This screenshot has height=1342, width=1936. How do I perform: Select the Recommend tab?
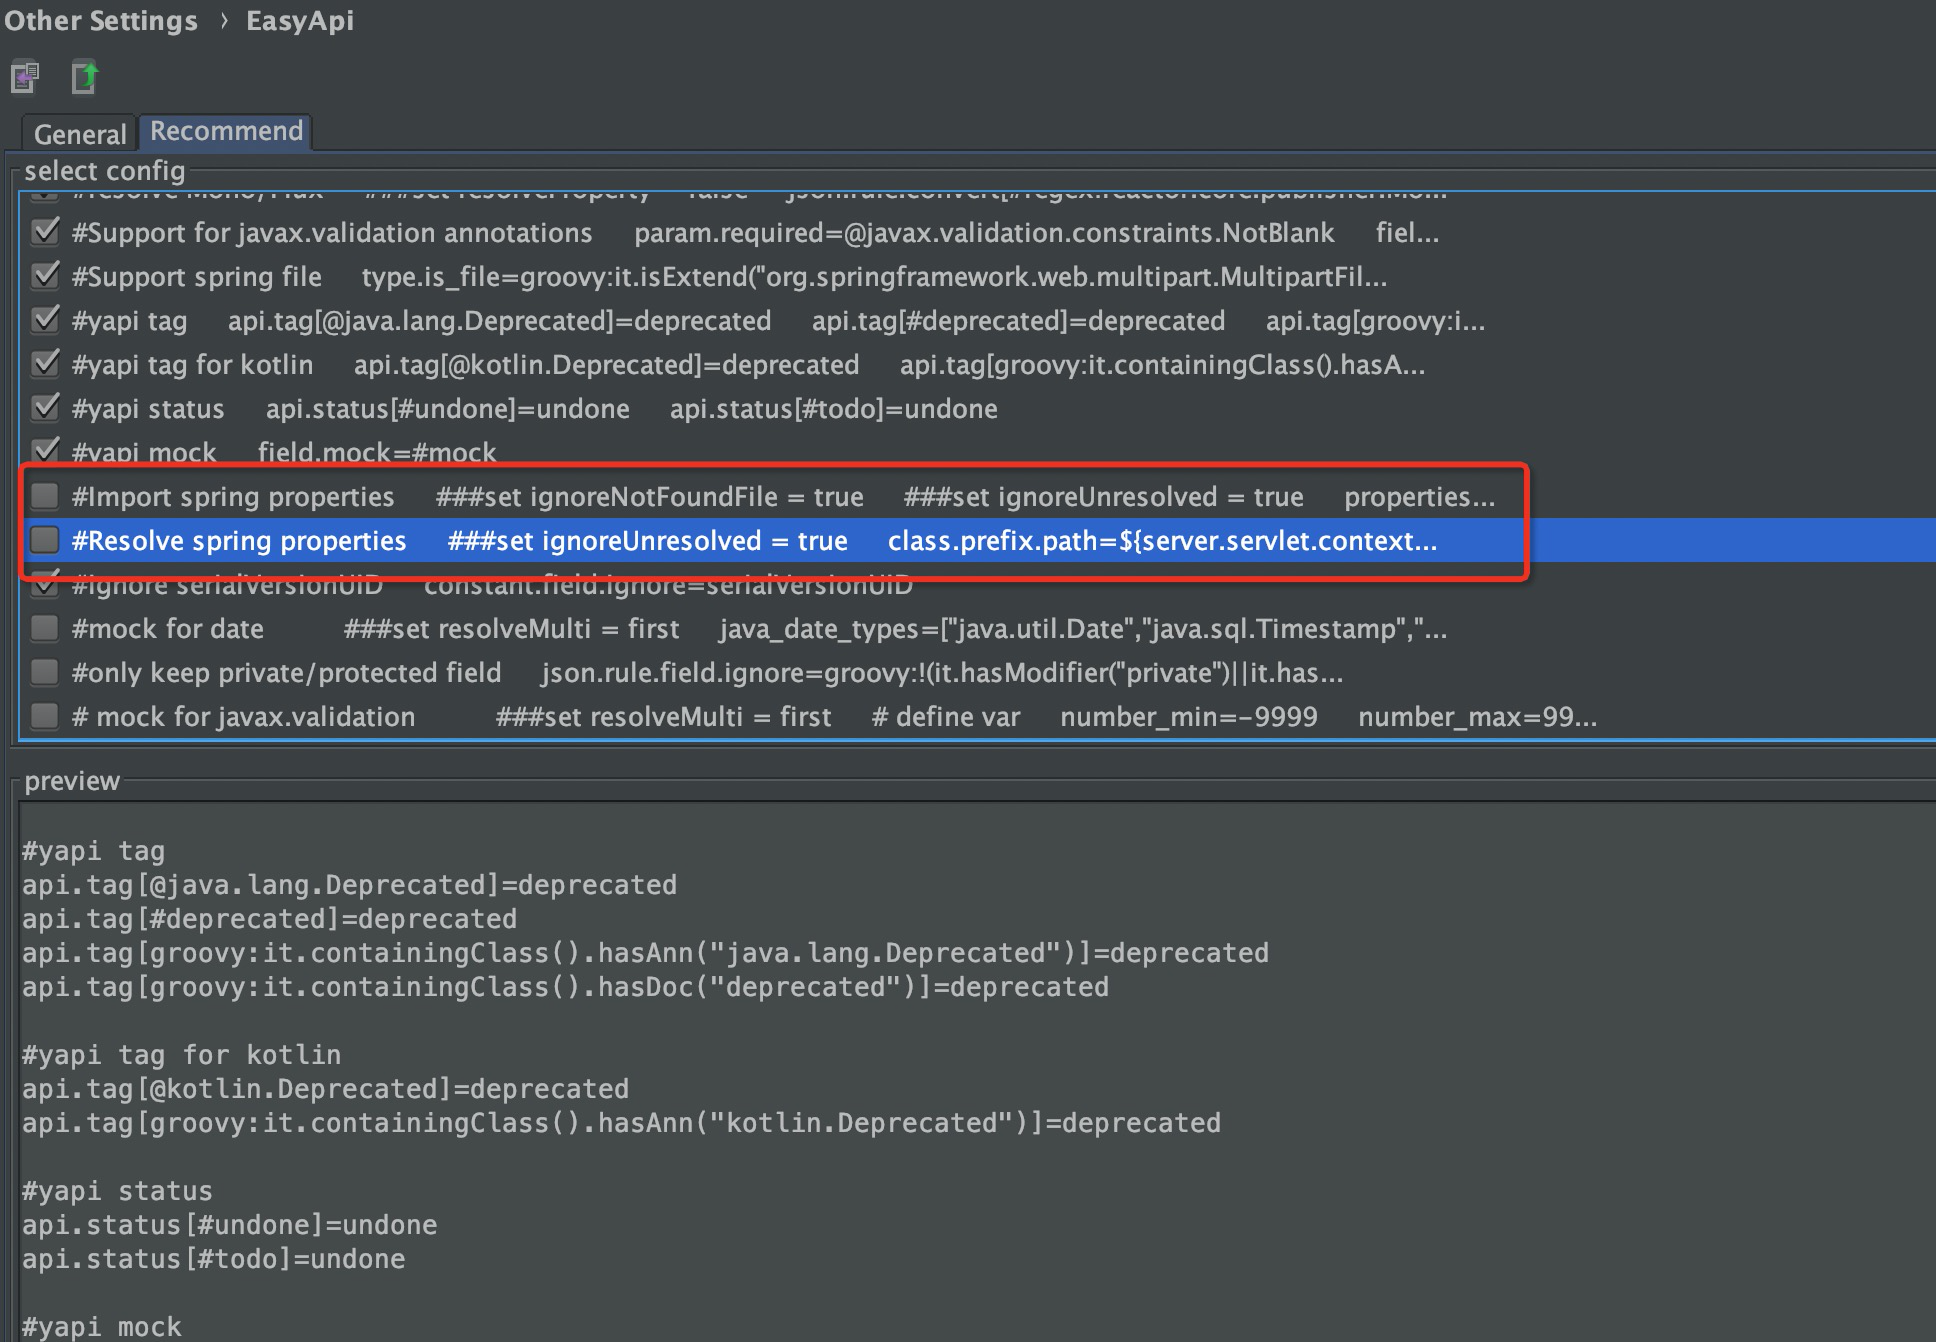[226, 131]
